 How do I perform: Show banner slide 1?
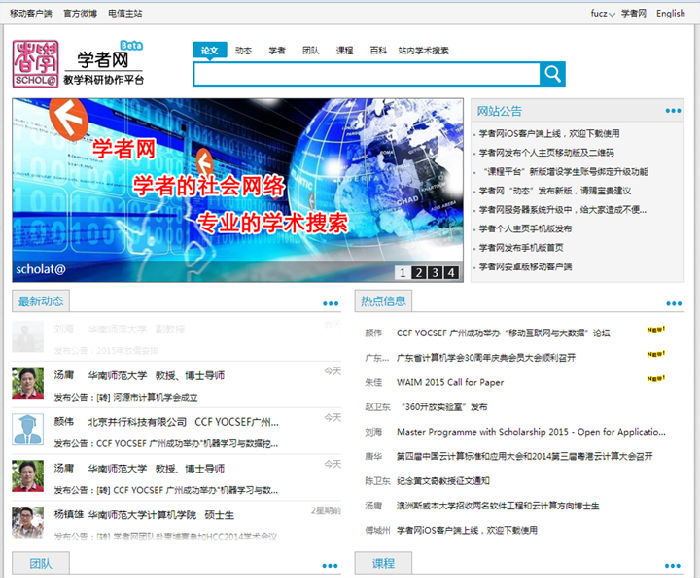403,272
